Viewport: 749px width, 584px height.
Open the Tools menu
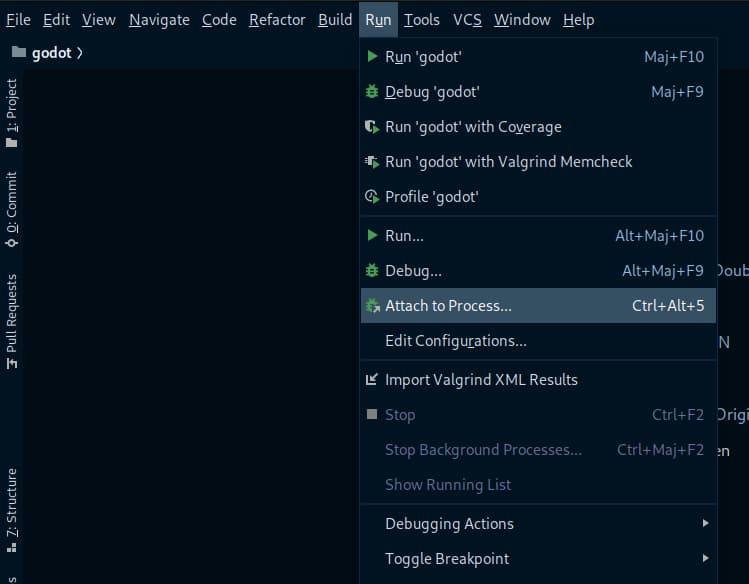click(x=422, y=20)
